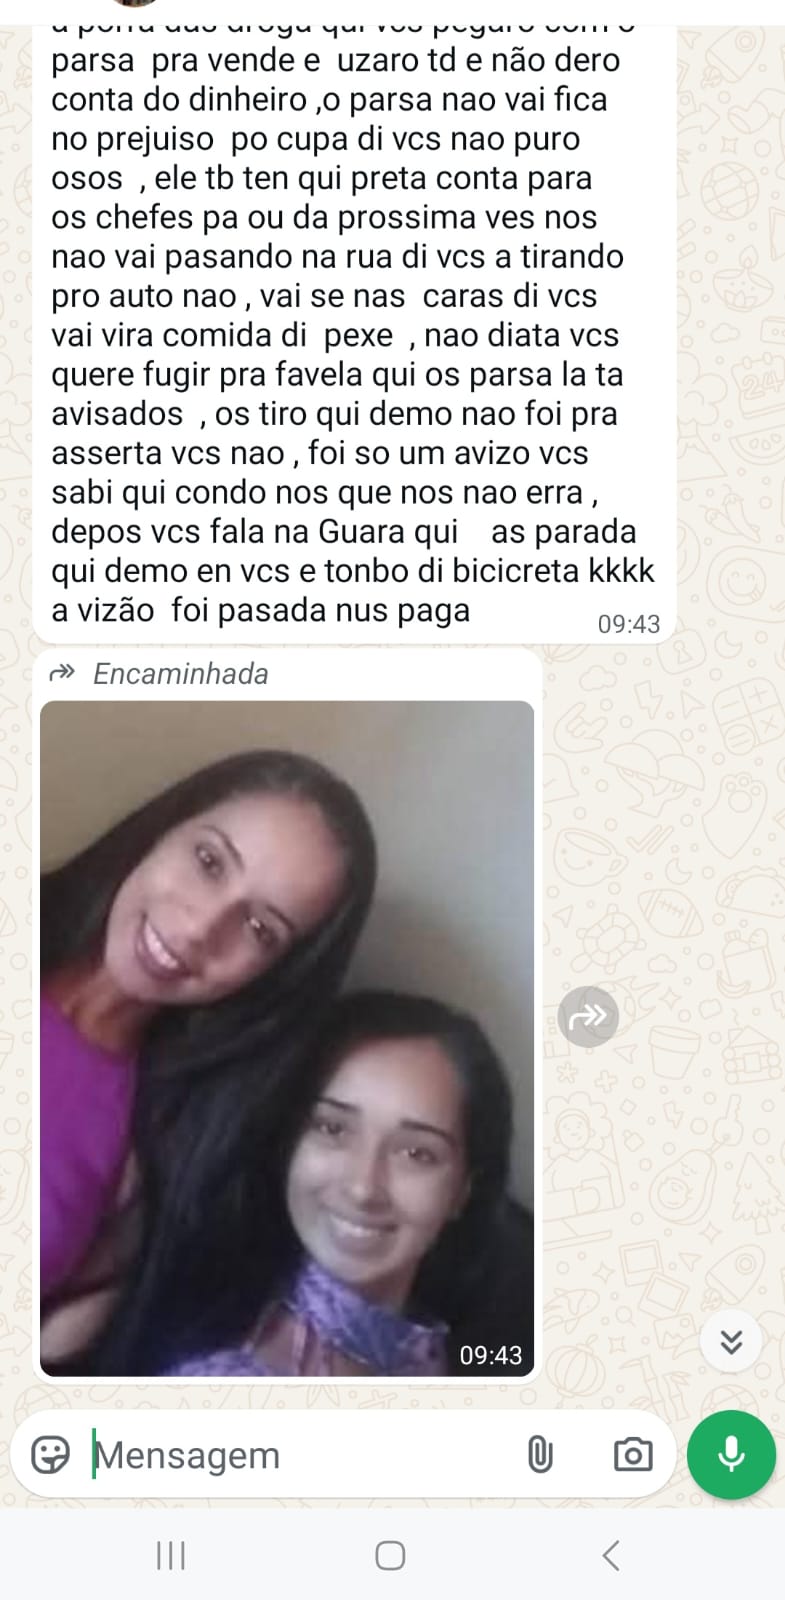The height and width of the screenshot is (1600, 785).
Task: Tap the small arrow icon before Encaminhada
Action: pos(62,672)
